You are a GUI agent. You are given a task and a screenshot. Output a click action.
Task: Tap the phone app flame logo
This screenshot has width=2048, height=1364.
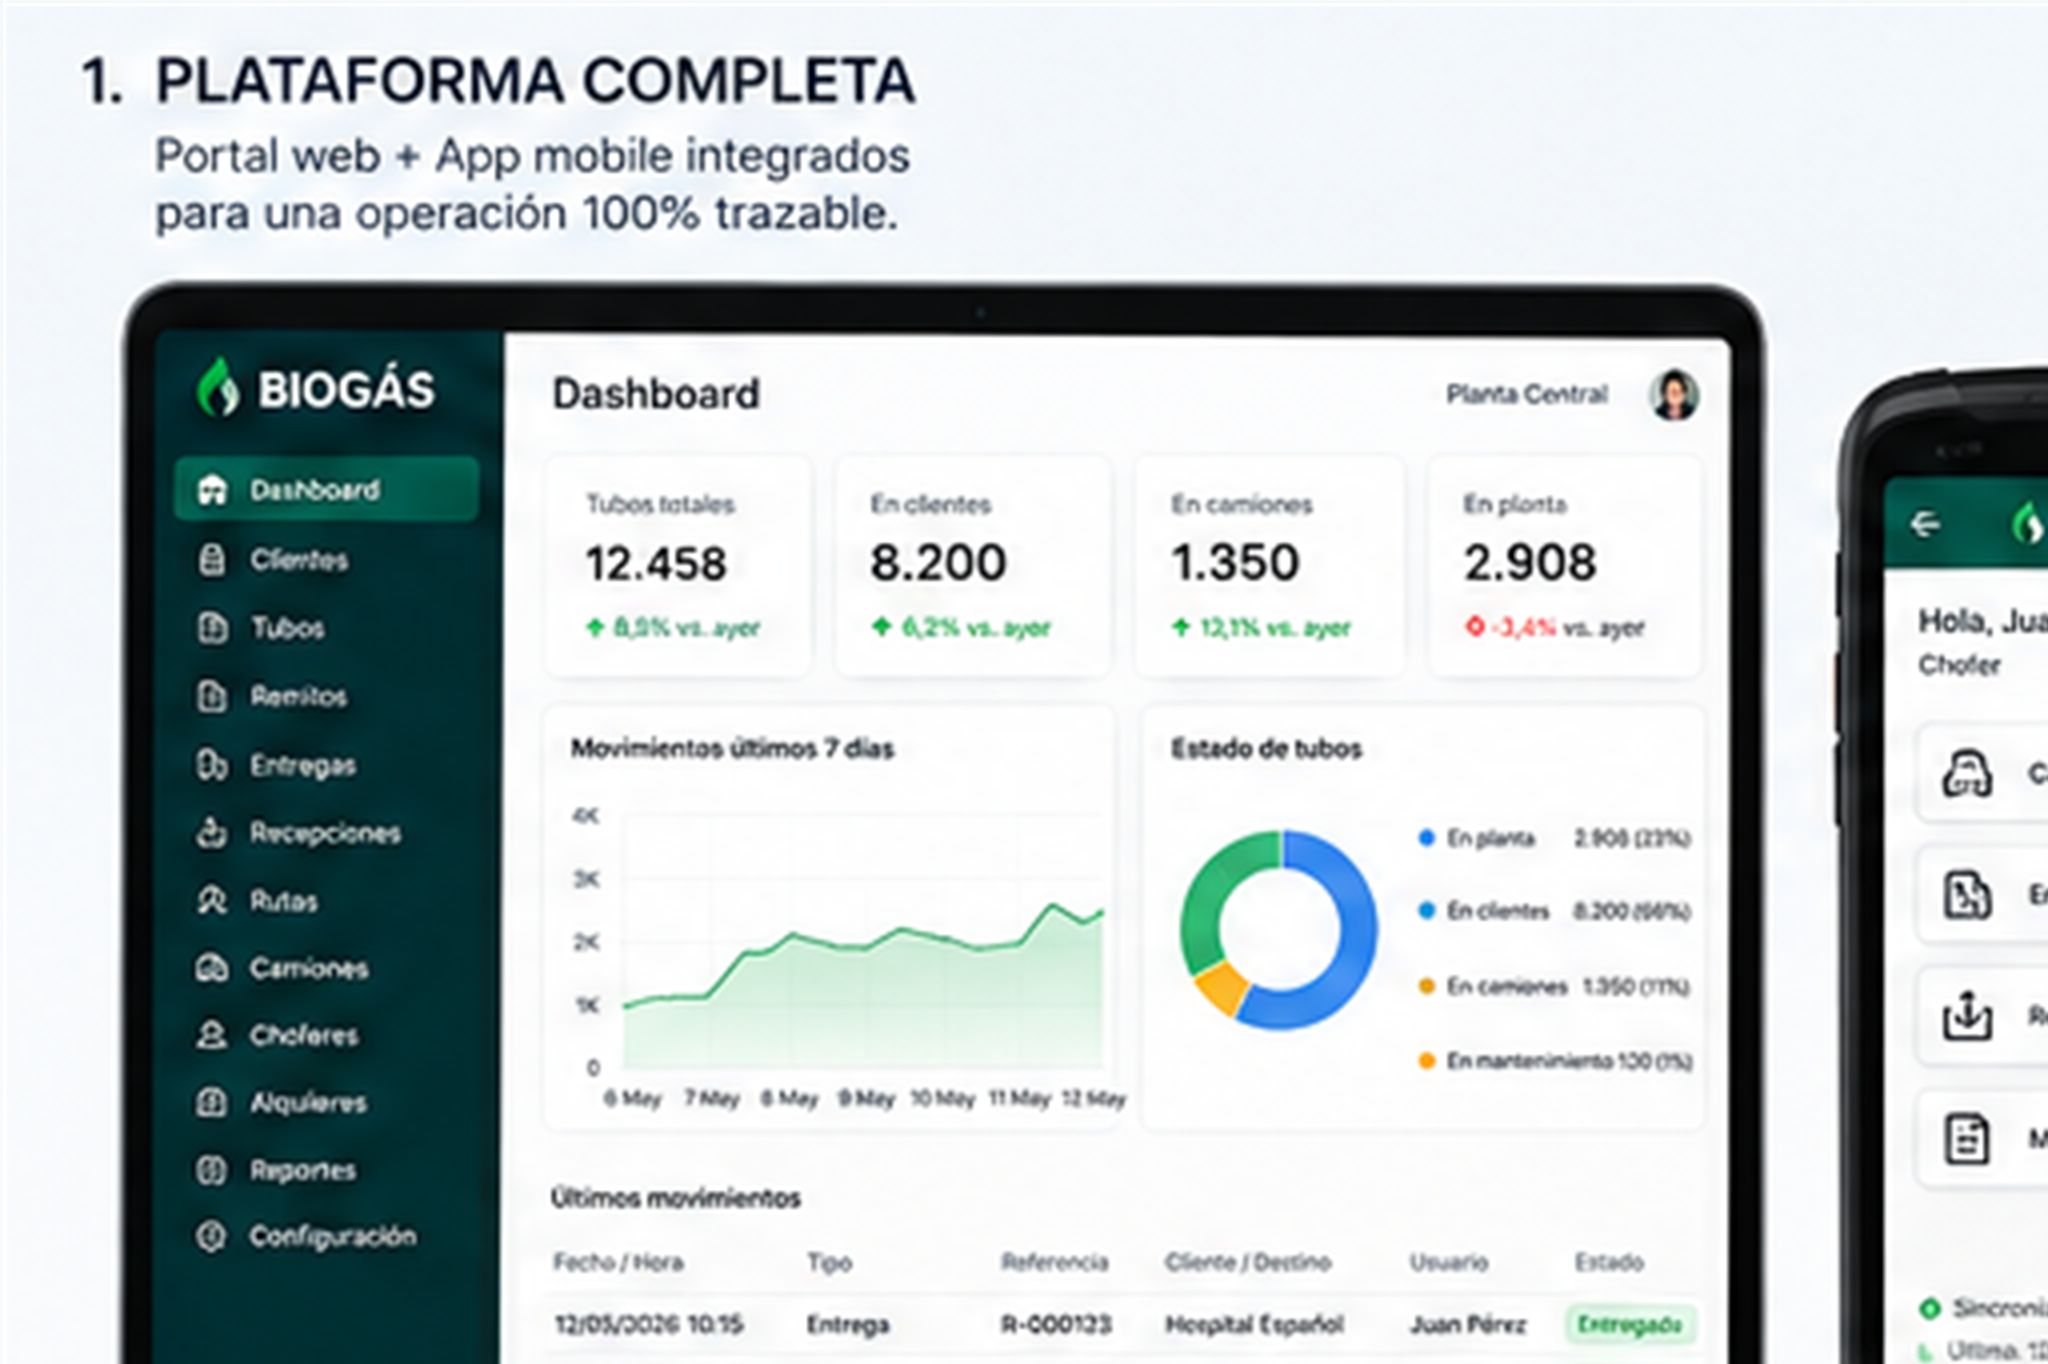pyautogui.click(x=2028, y=523)
